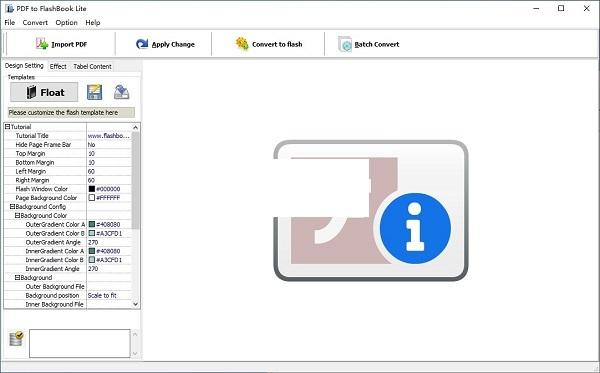Click the Batch Convert icon
Viewport: 600px width, 373px height.
345,44
